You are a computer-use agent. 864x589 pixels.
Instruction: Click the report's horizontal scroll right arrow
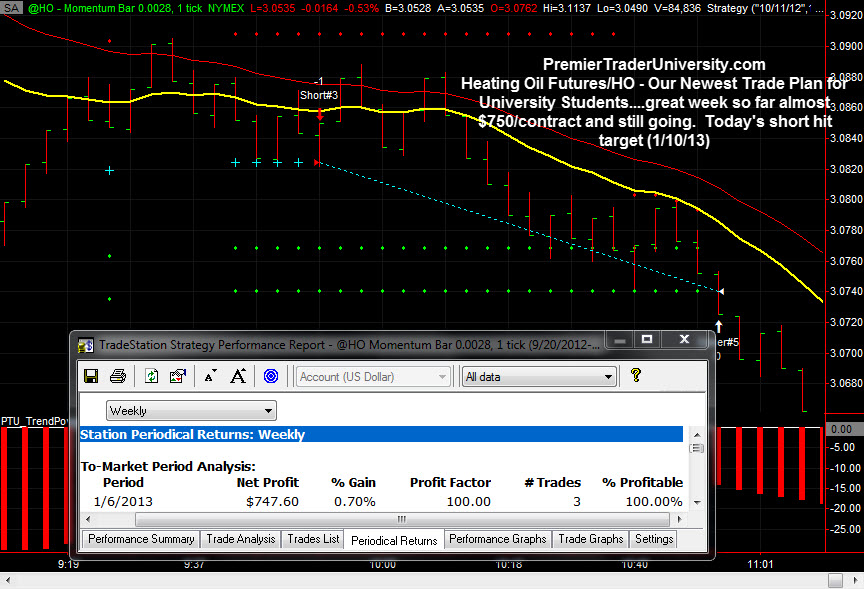coord(679,519)
